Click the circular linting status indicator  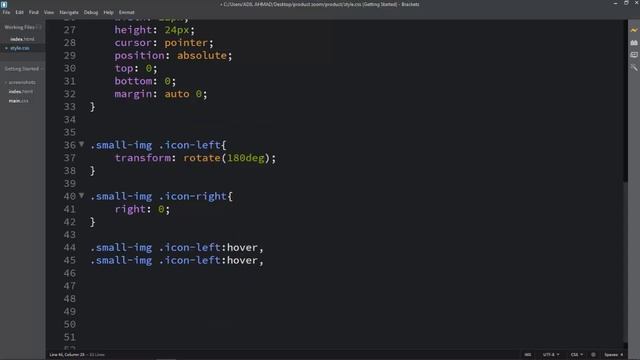click(x=593, y=354)
